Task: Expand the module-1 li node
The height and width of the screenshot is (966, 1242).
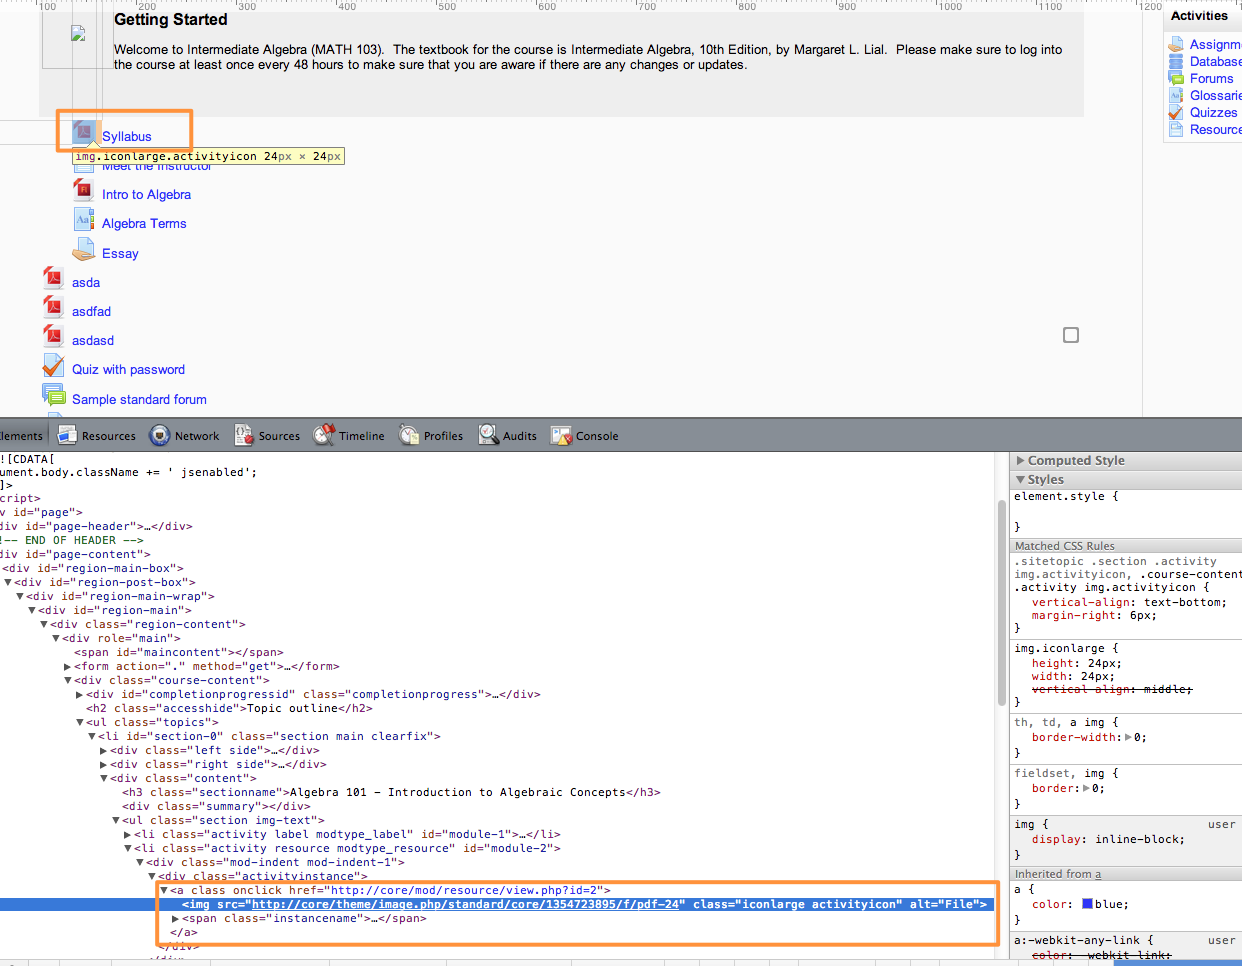Action: [127, 834]
